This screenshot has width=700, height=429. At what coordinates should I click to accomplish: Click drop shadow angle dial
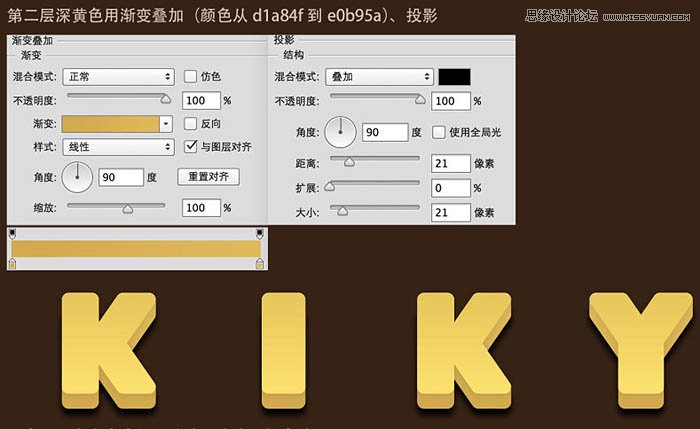click(x=340, y=132)
